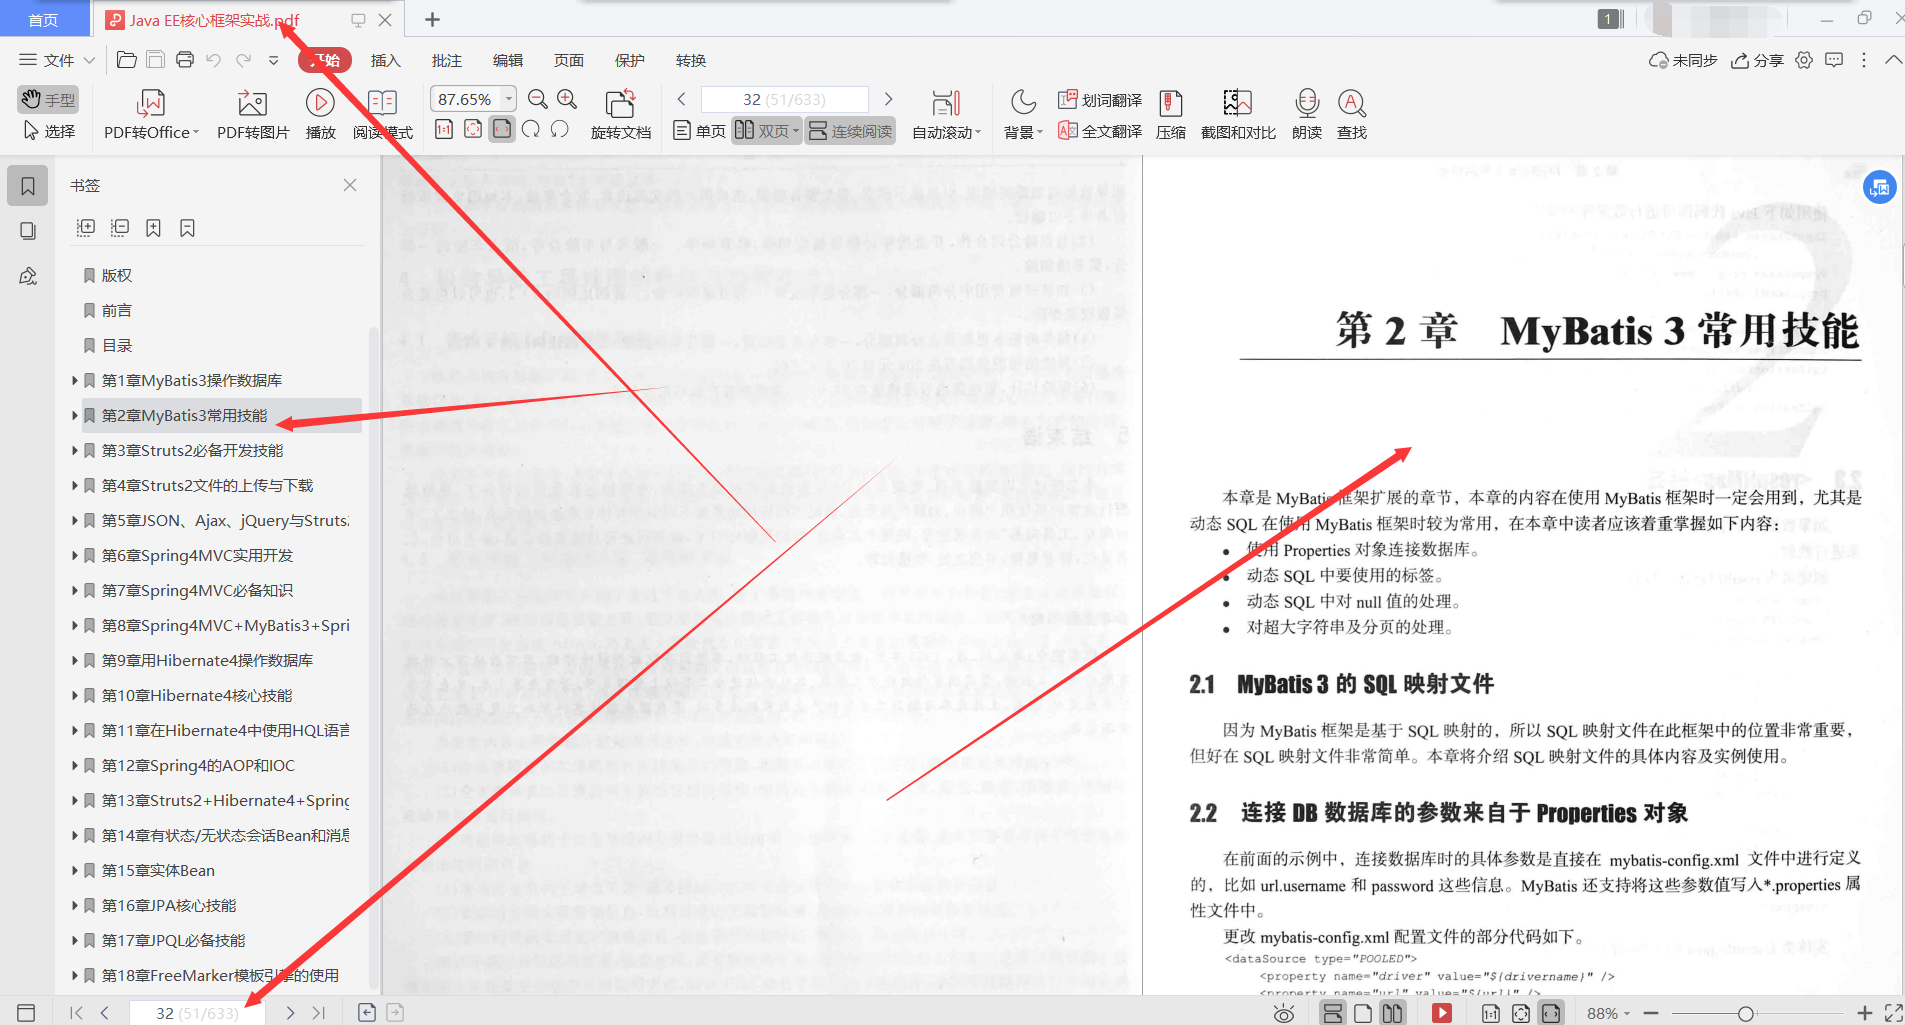Zoom out with the minus magnifier icon
This screenshot has height=1025, width=1905.
538,99
